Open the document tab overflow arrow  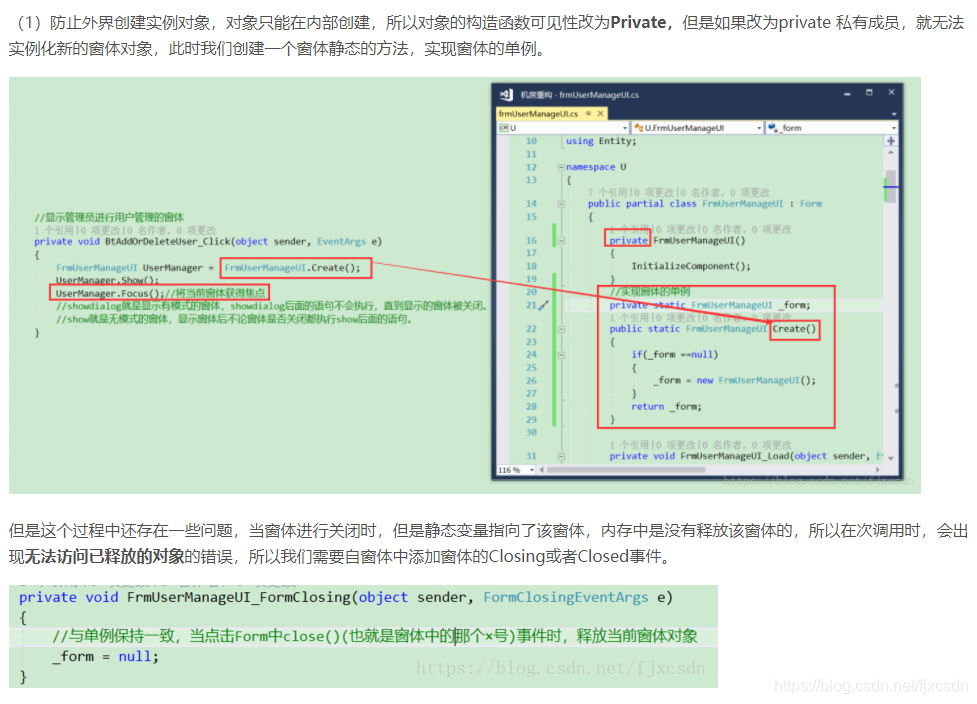[894, 114]
